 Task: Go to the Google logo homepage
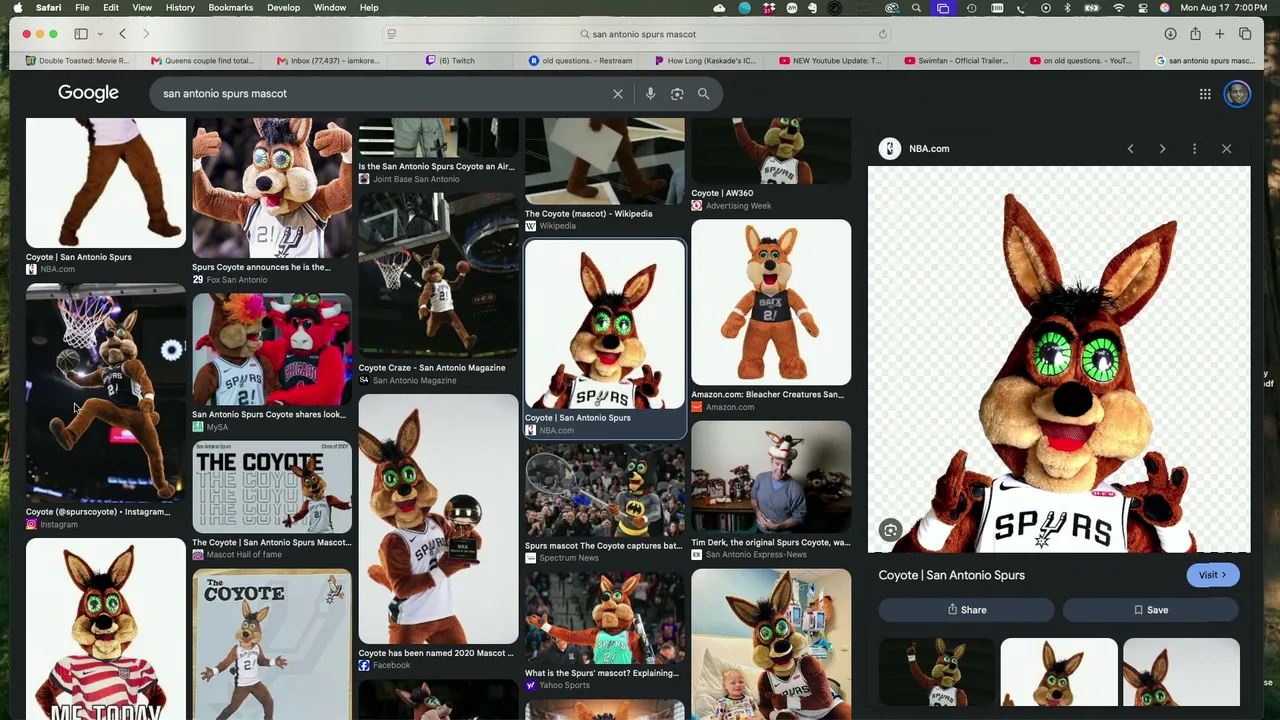88,93
